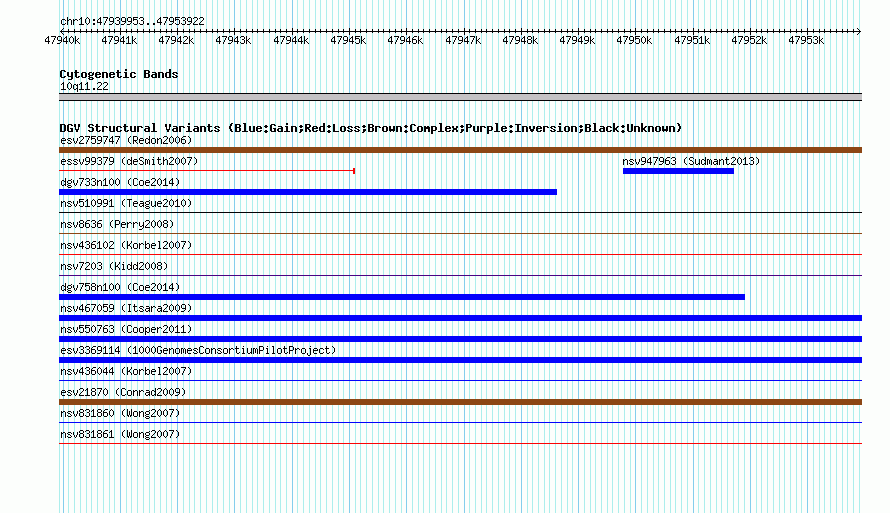Click the 47949k ruler tick label
The width and height of the screenshot is (890, 513).
[577, 40]
